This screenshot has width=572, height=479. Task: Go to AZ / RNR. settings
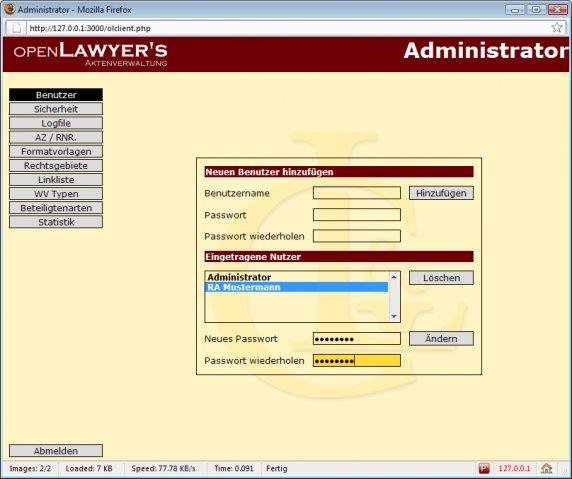pyautogui.click(x=56, y=137)
